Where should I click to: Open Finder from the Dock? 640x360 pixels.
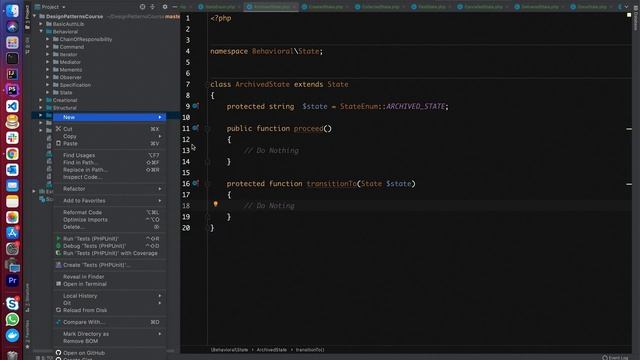[x=12, y=11]
